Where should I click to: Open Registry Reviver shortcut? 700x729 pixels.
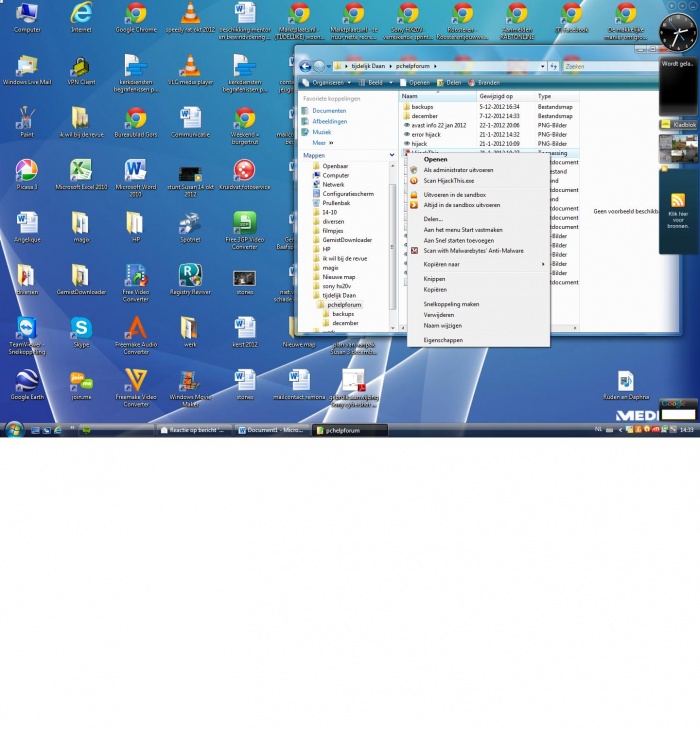[x=190, y=280]
